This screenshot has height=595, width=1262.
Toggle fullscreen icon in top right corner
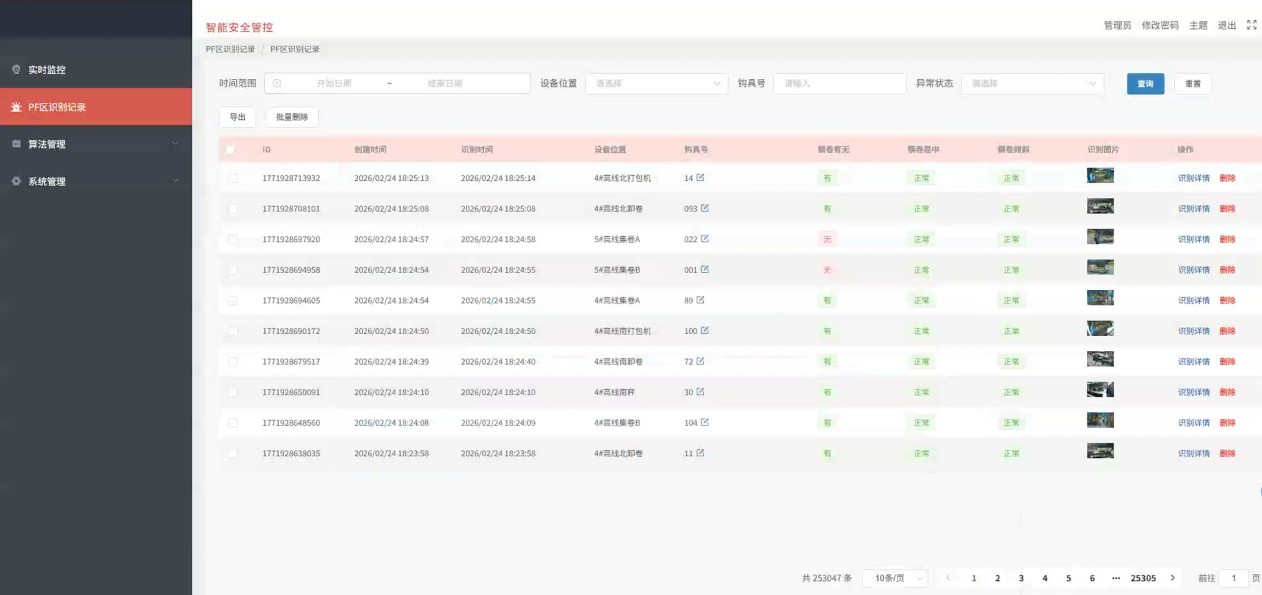(1251, 25)
